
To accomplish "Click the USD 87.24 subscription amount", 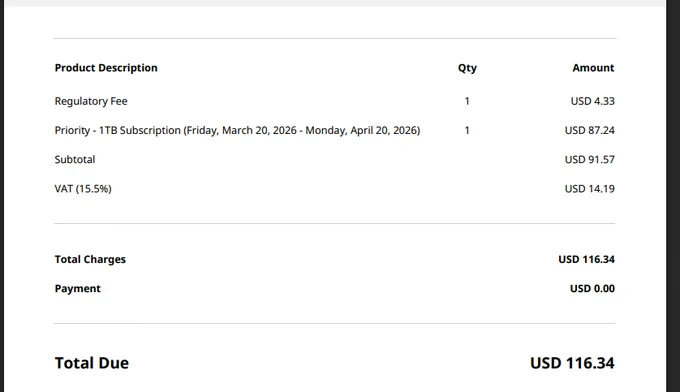I will click(589, 130).
